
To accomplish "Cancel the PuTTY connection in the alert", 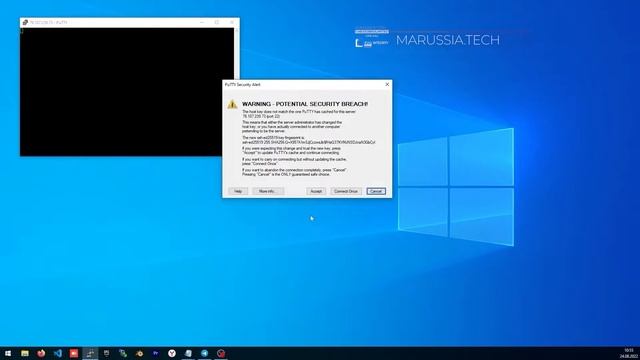I will (x=376, y=191).
